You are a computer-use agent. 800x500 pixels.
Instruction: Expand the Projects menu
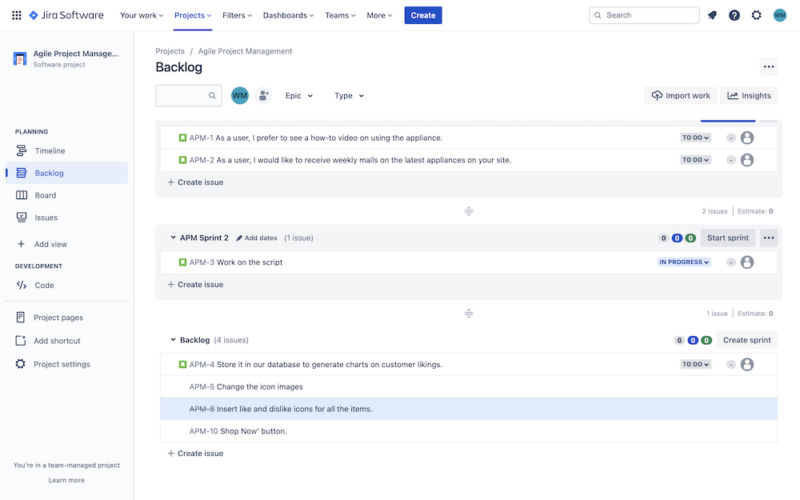point(192,15)
